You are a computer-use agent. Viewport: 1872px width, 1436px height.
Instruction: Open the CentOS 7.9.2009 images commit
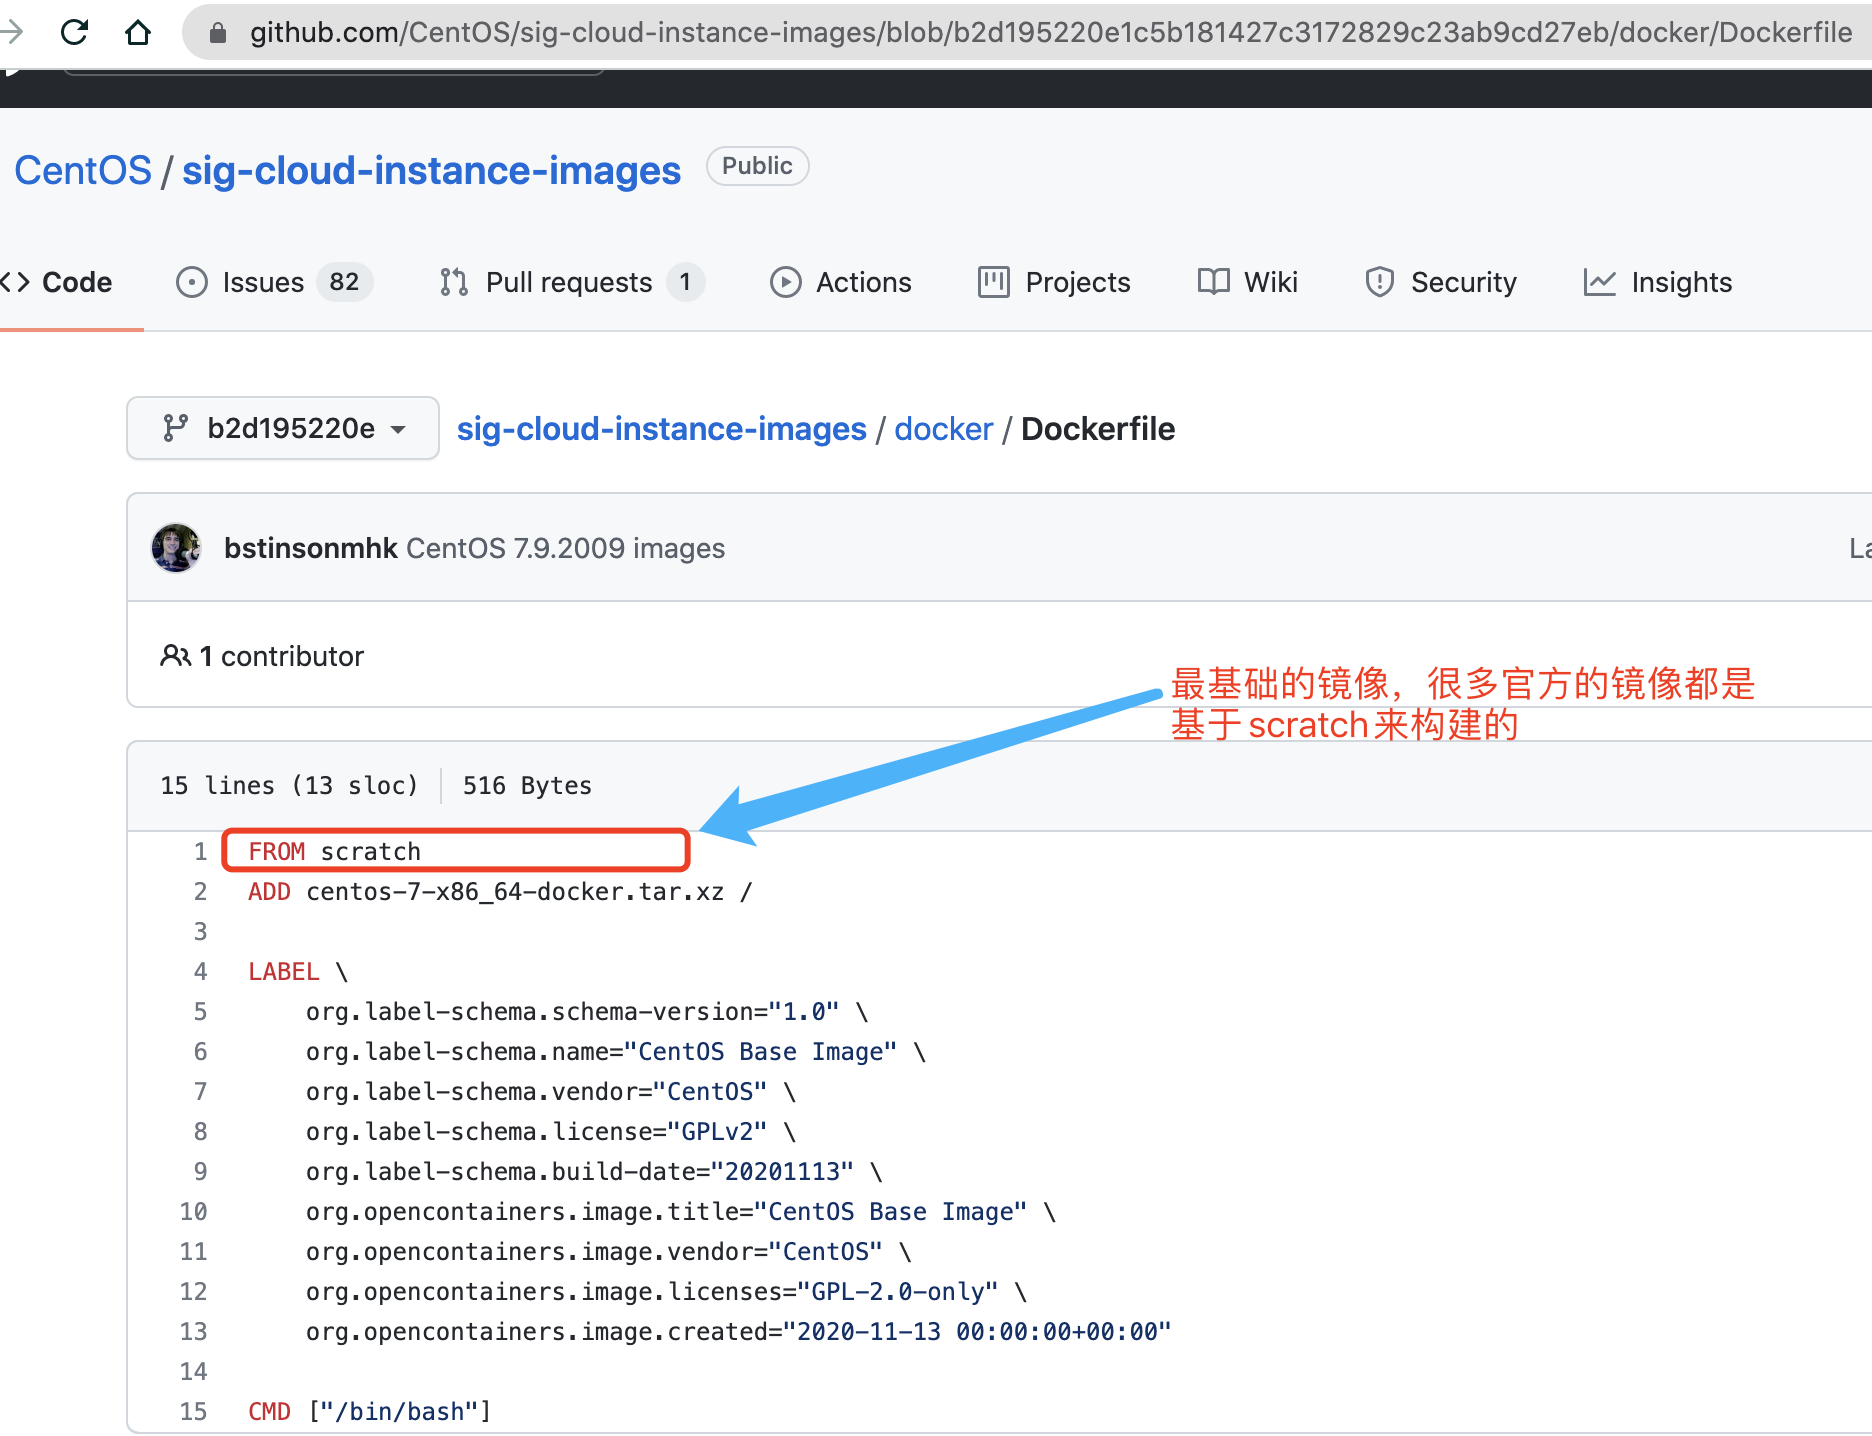tap(566, 548)
